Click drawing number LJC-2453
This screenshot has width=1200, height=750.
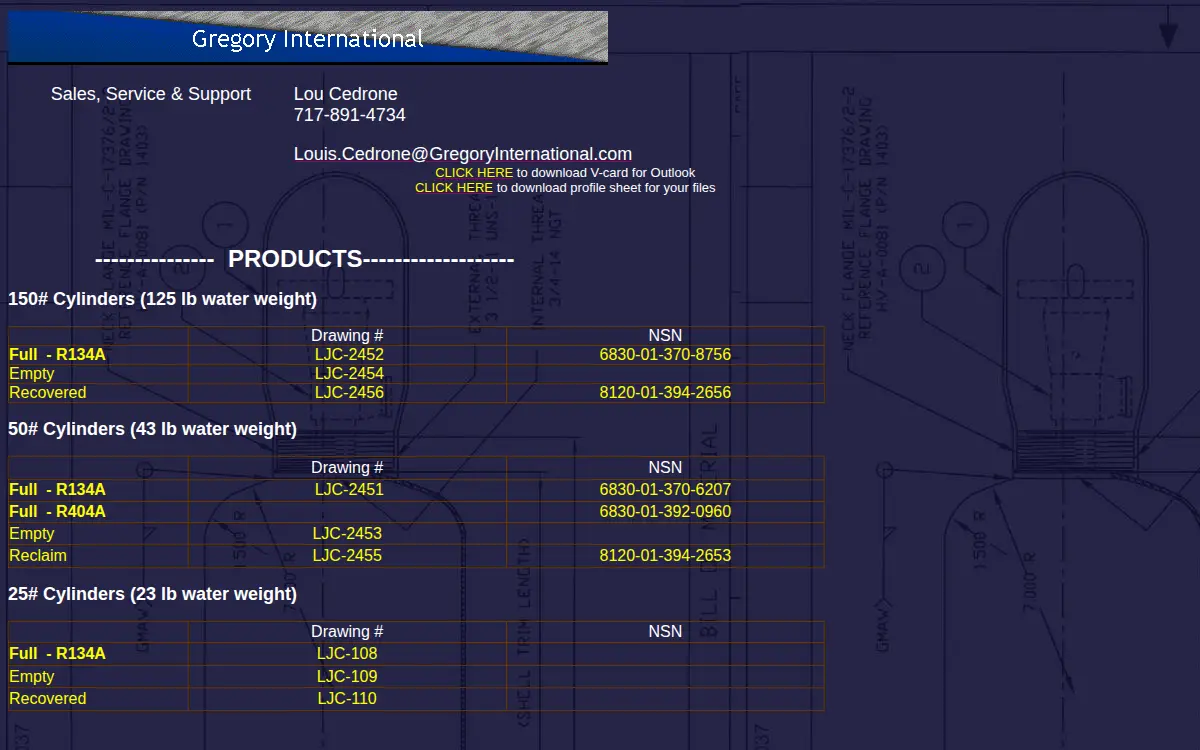[x=347, y=534]
